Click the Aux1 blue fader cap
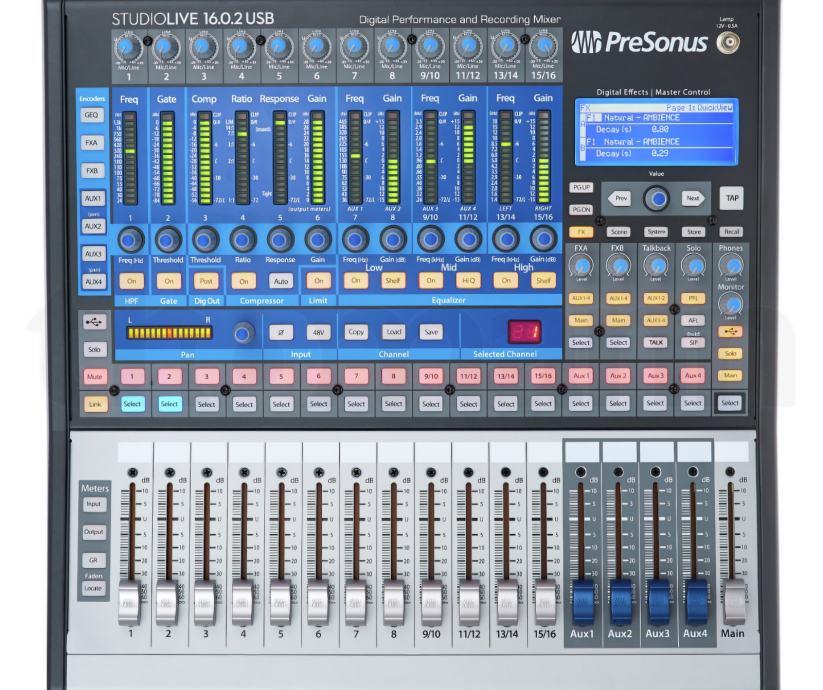The image size is (823, 690). click(583, 602)
